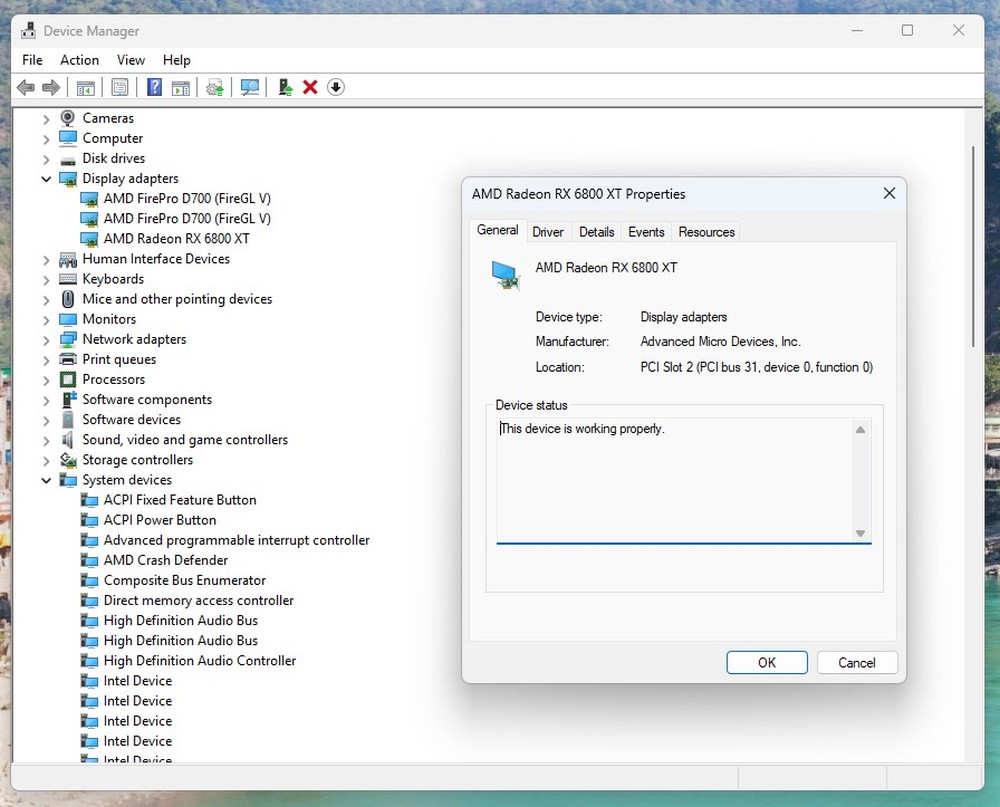Viewport: 1000px width, 807px height.
Task: Click the Network adapters icon
Action: tap(68, 339)
